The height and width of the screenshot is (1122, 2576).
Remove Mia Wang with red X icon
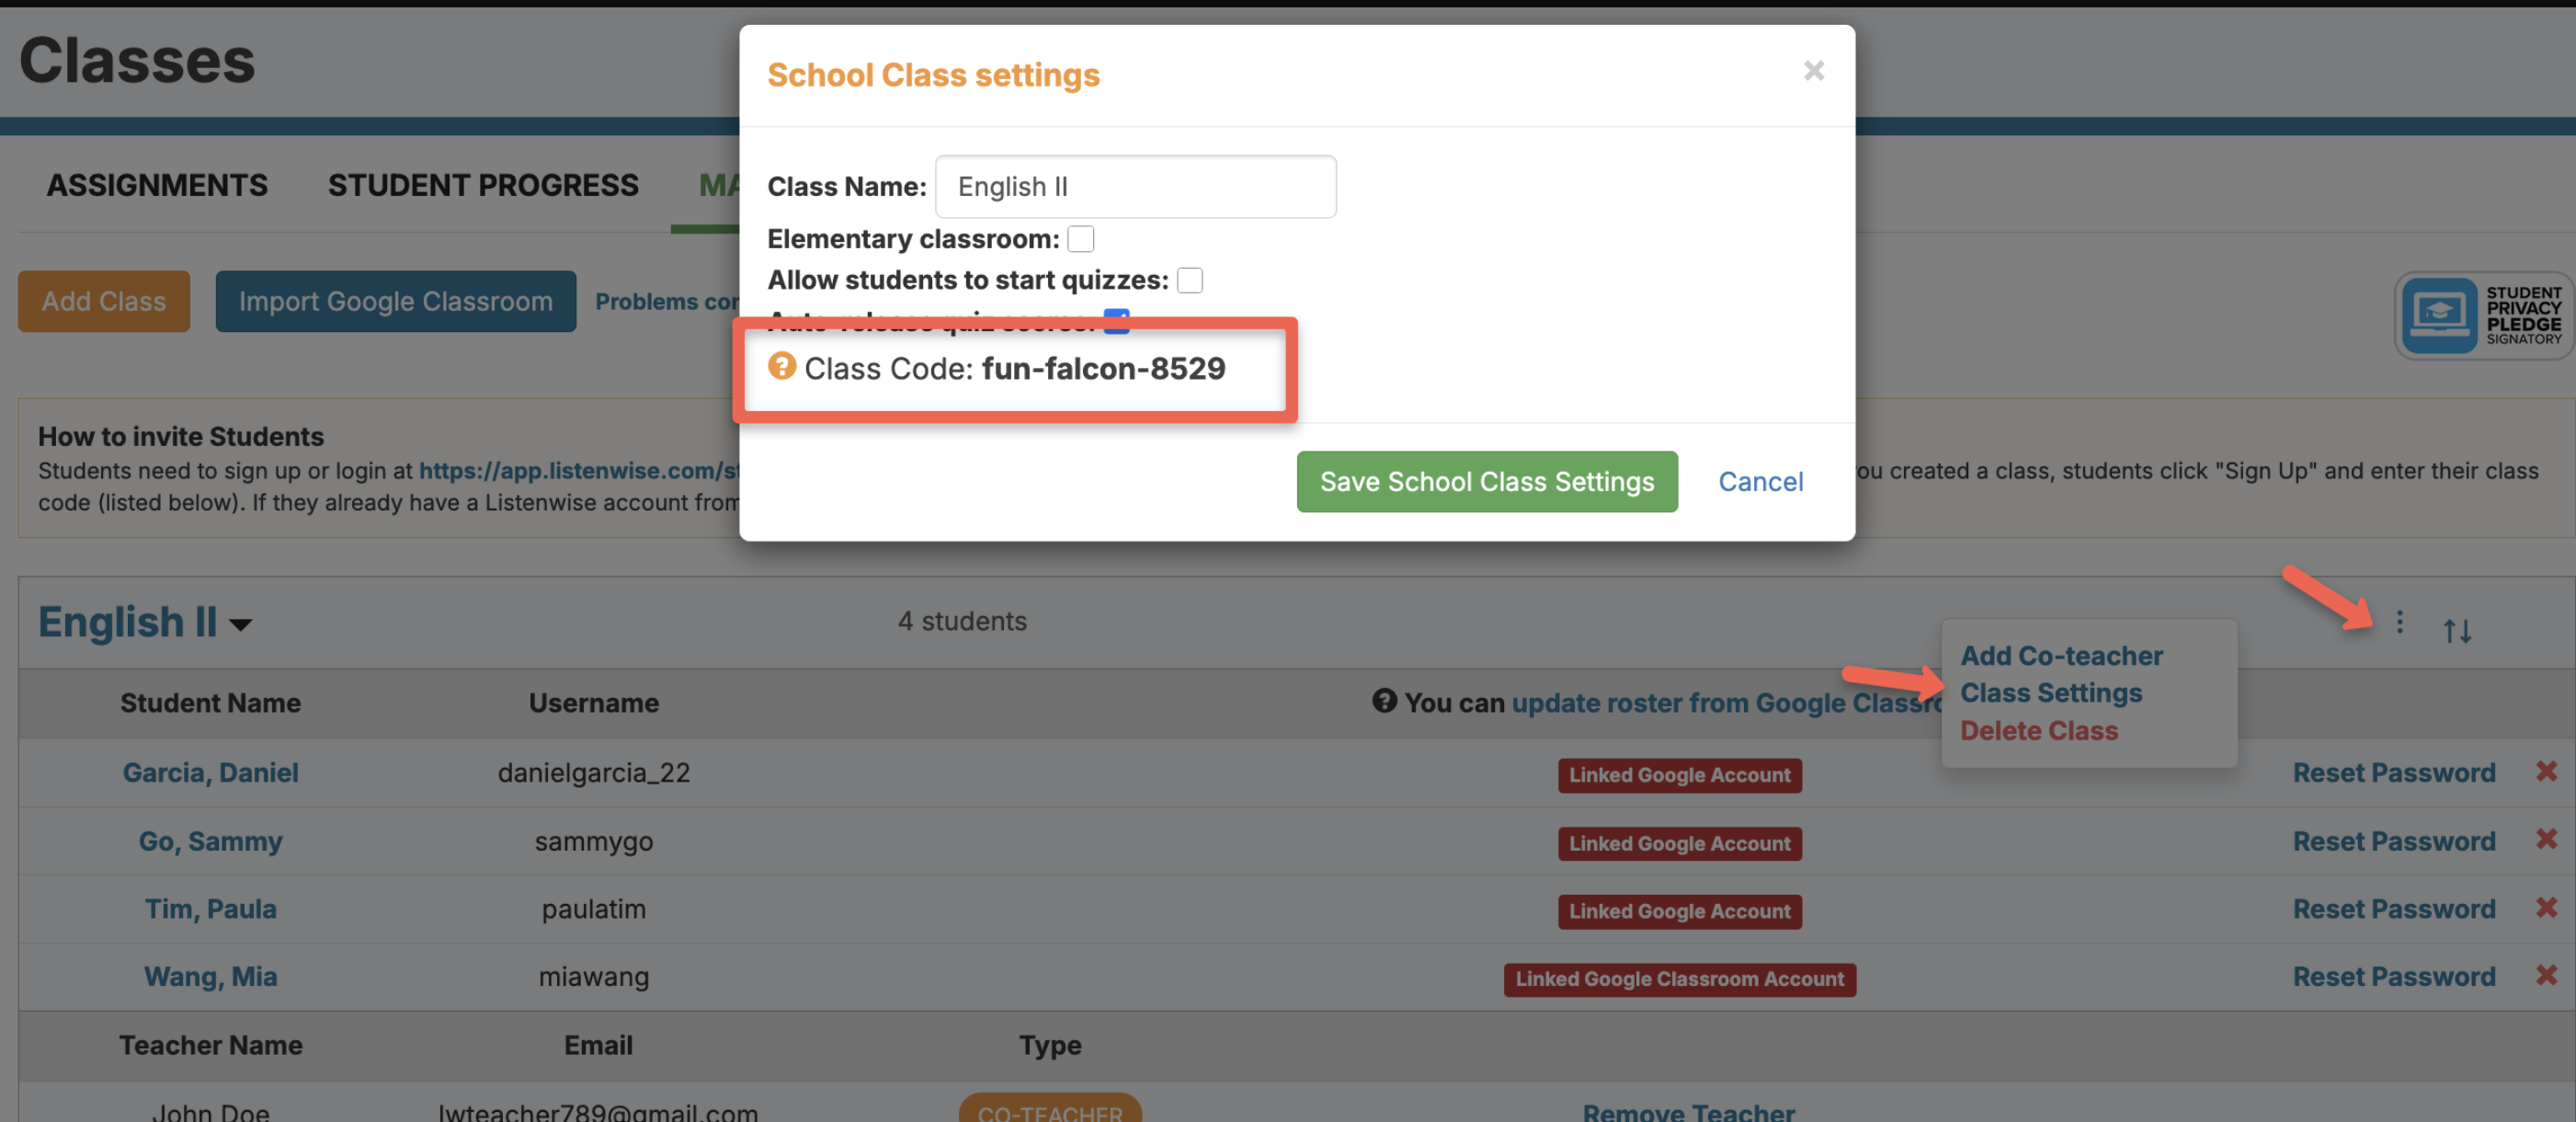point(2546,975)
